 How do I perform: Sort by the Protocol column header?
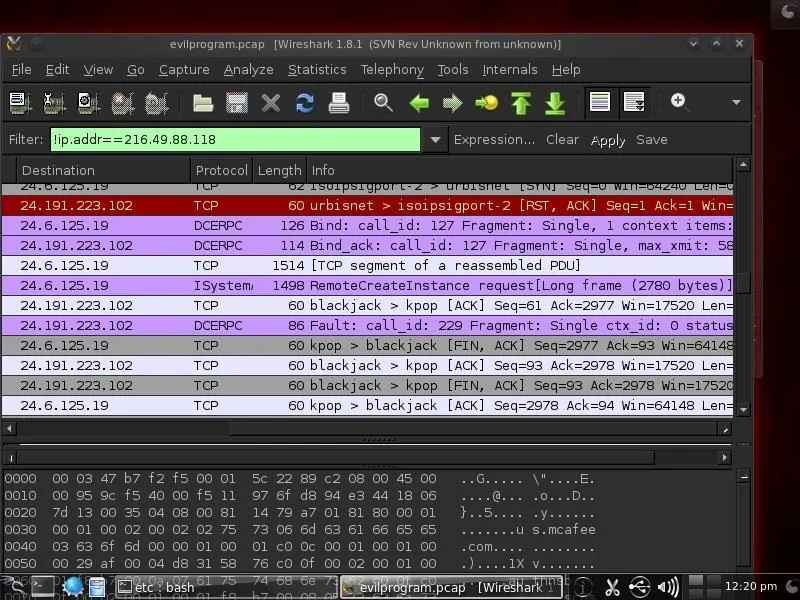click(x=221, y=170)
